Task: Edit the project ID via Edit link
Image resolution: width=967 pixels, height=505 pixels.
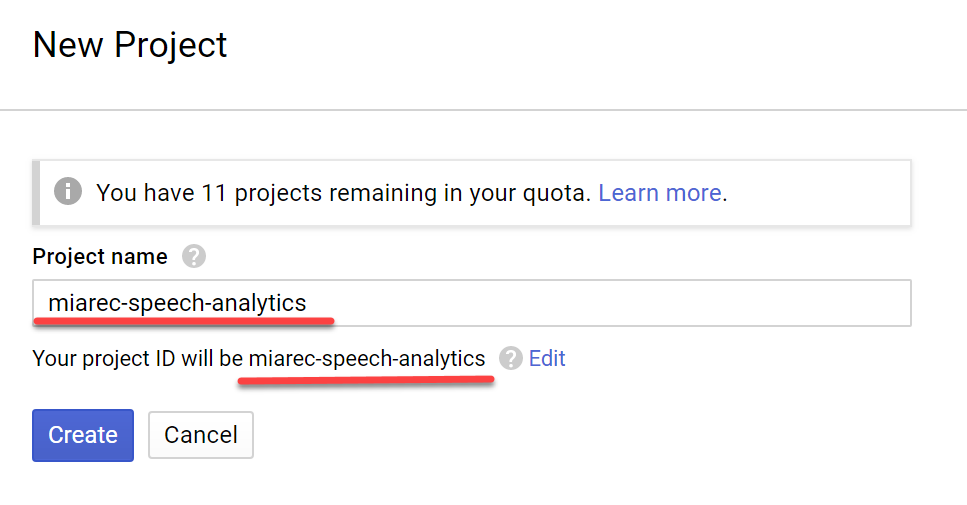Action: (x=547, y=358)
